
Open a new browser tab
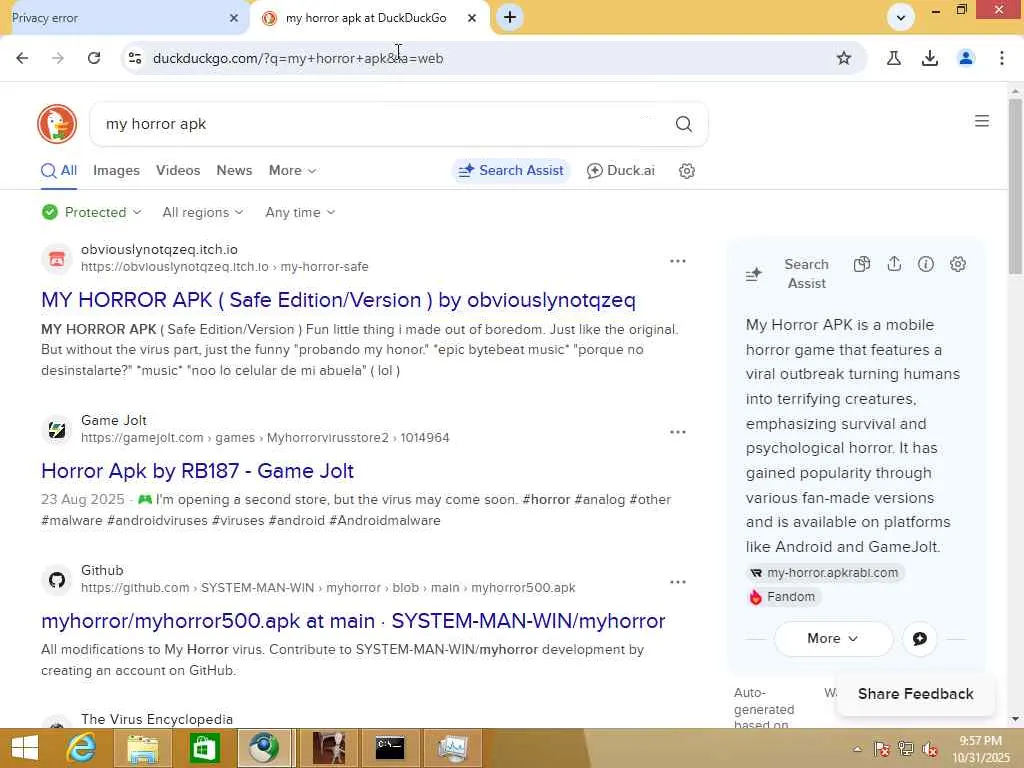tap(510, 18)
